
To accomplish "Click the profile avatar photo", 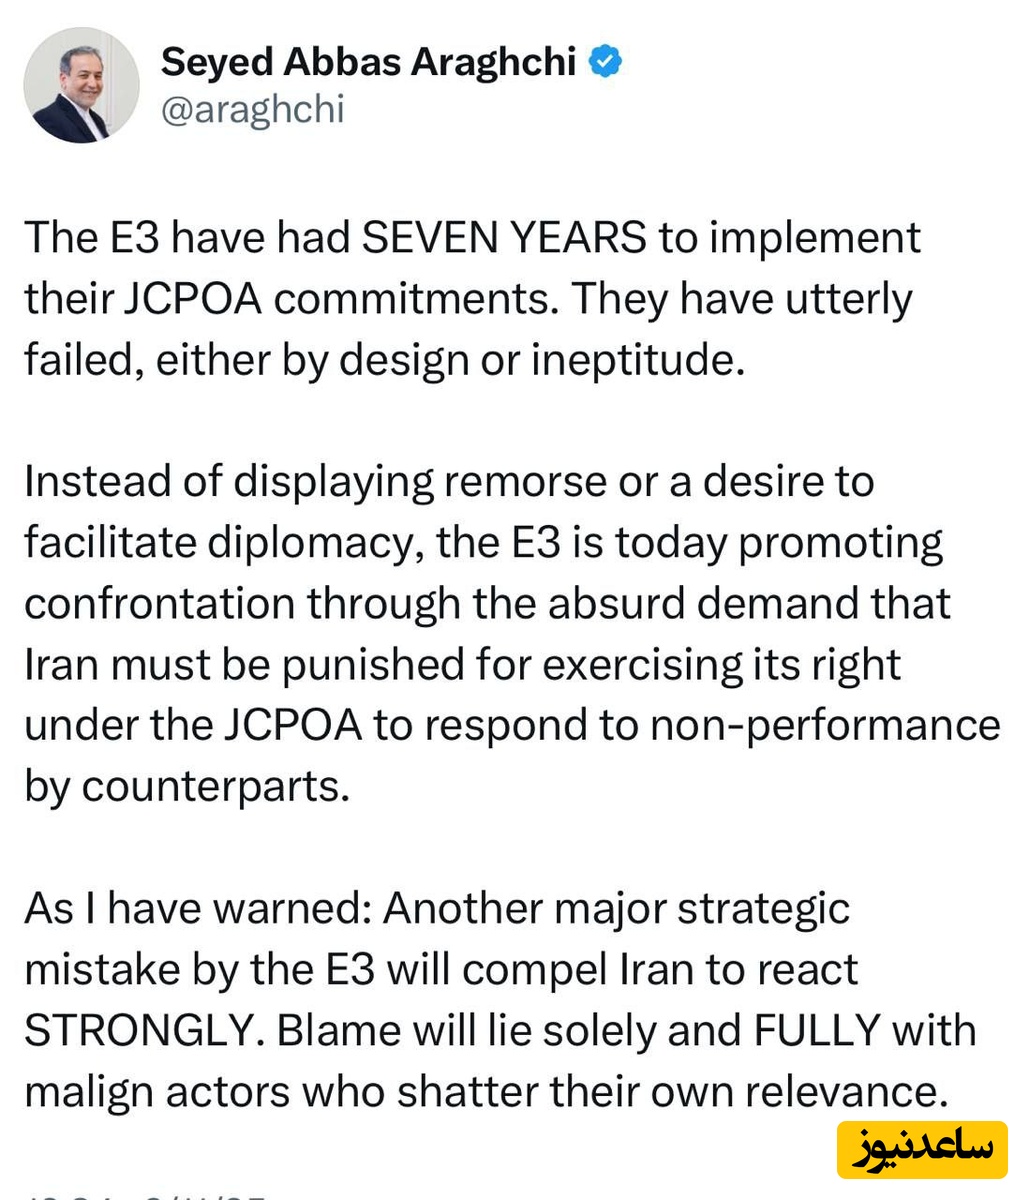I will pyautogui.click(x=81, y=85).
